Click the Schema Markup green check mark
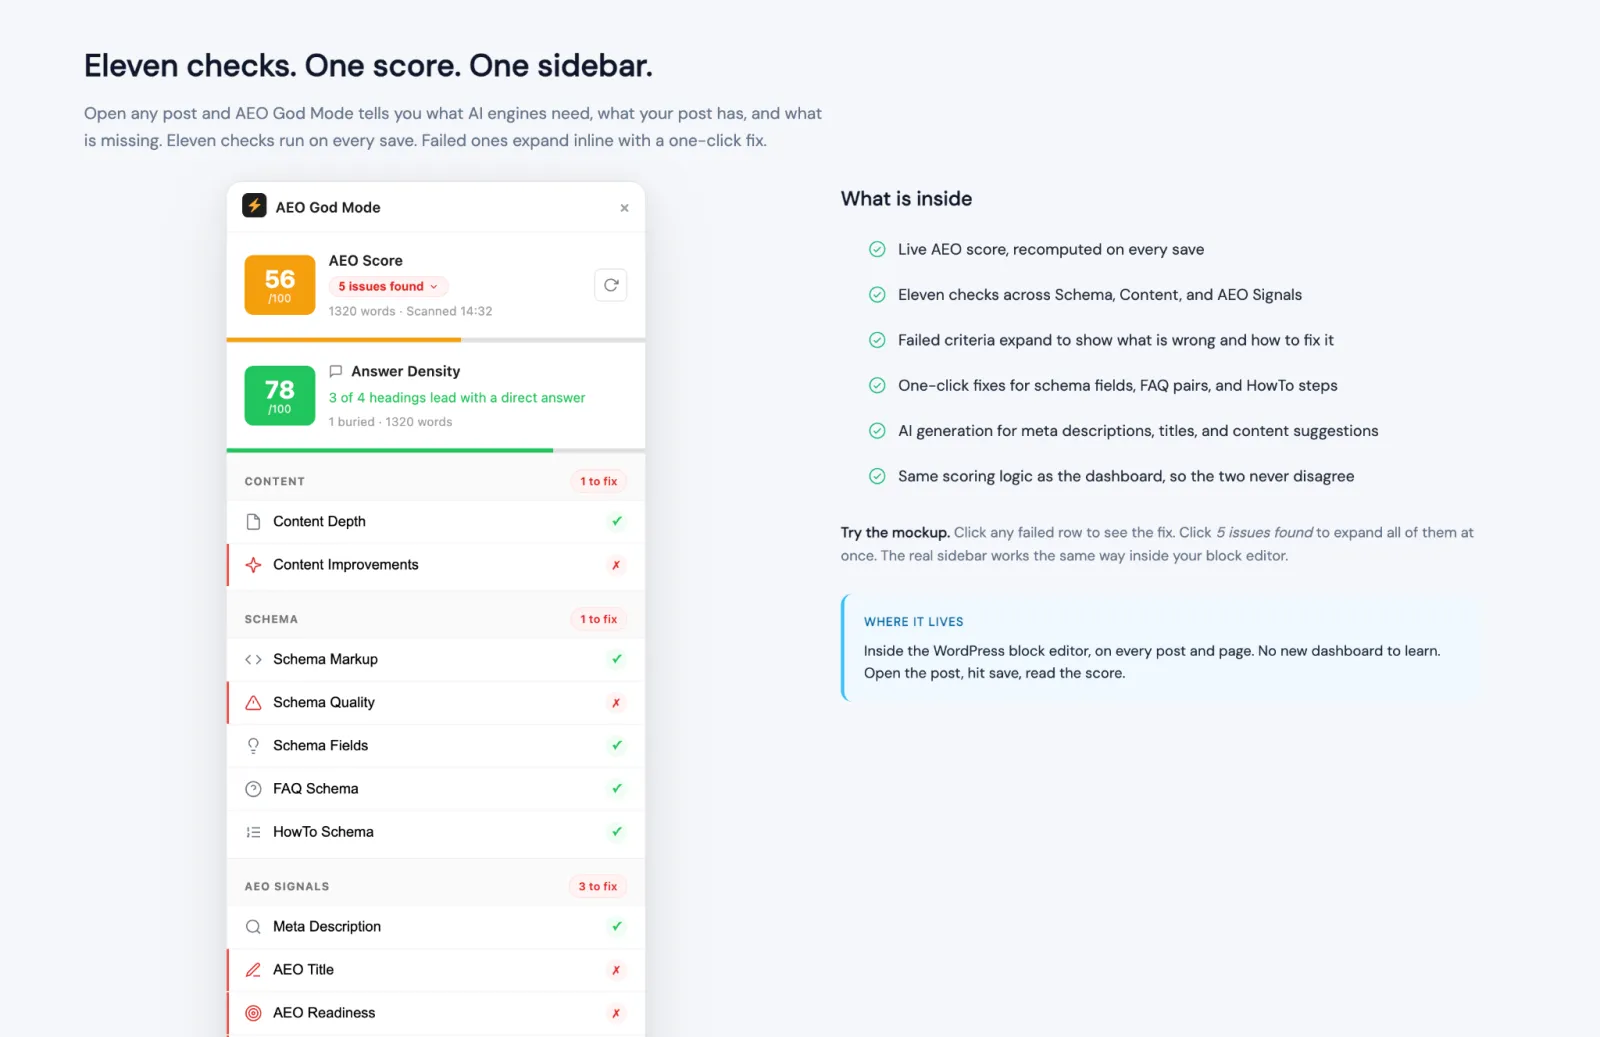1600x1037 pixels. tap(617, 659)
